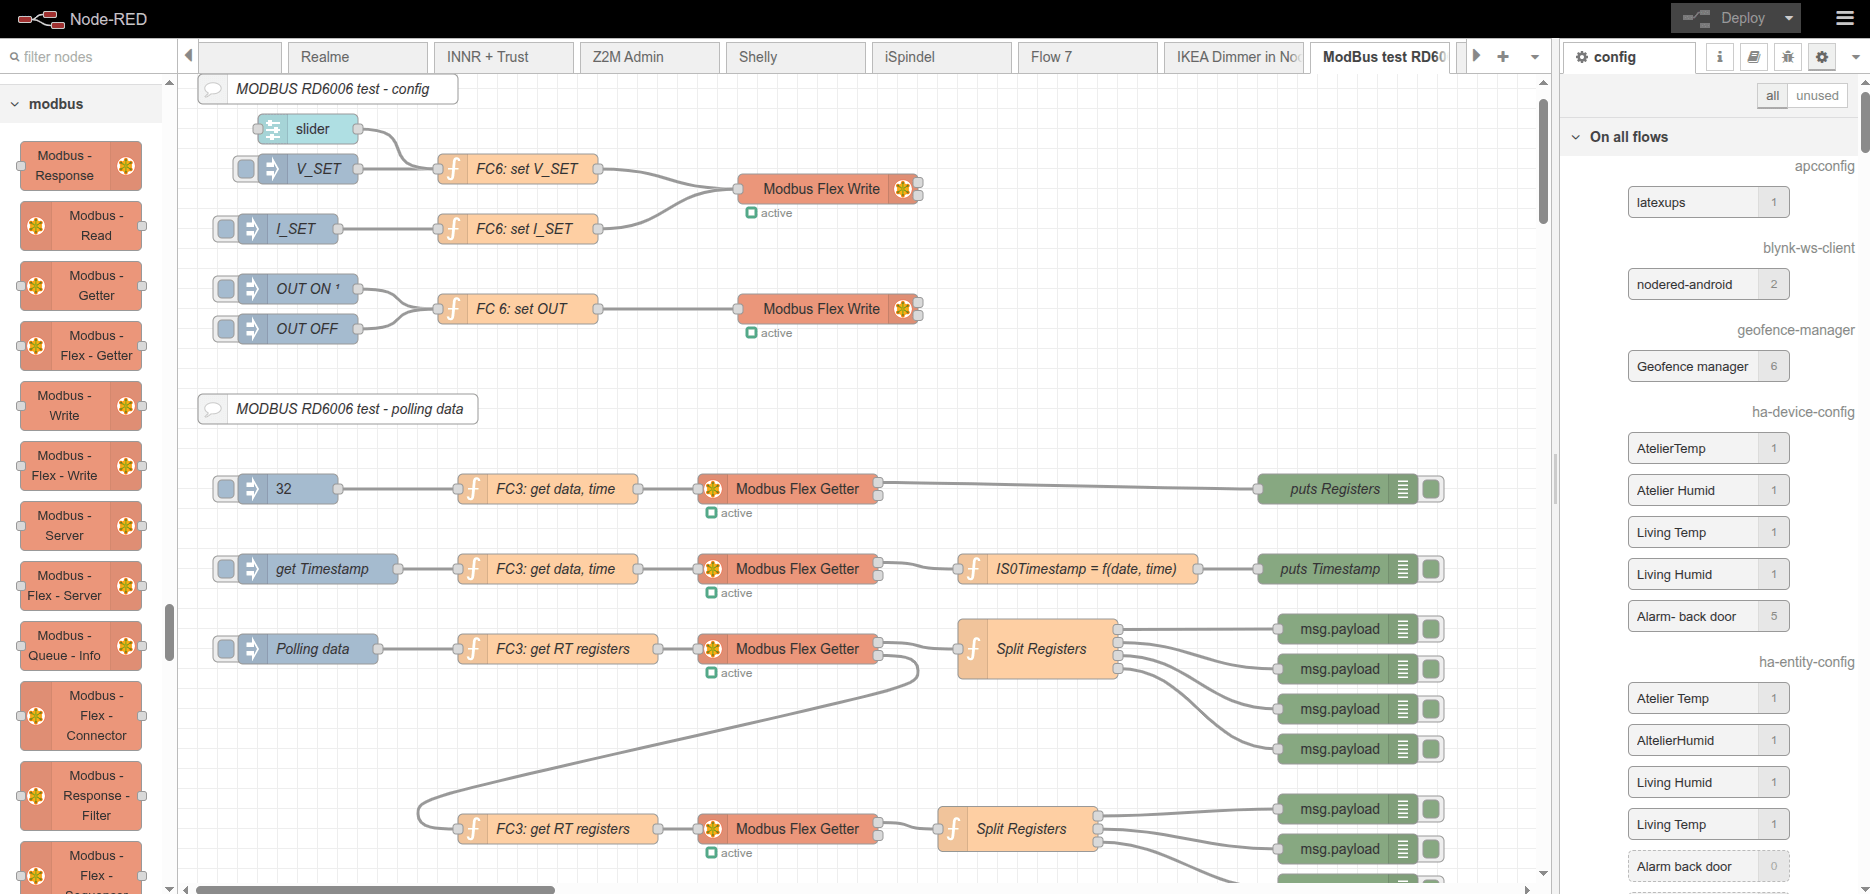The width and height of the screenshot is (1870, 894).
Task: Switch to the Z2M Admin flow tab
Action: pos(649,57)
